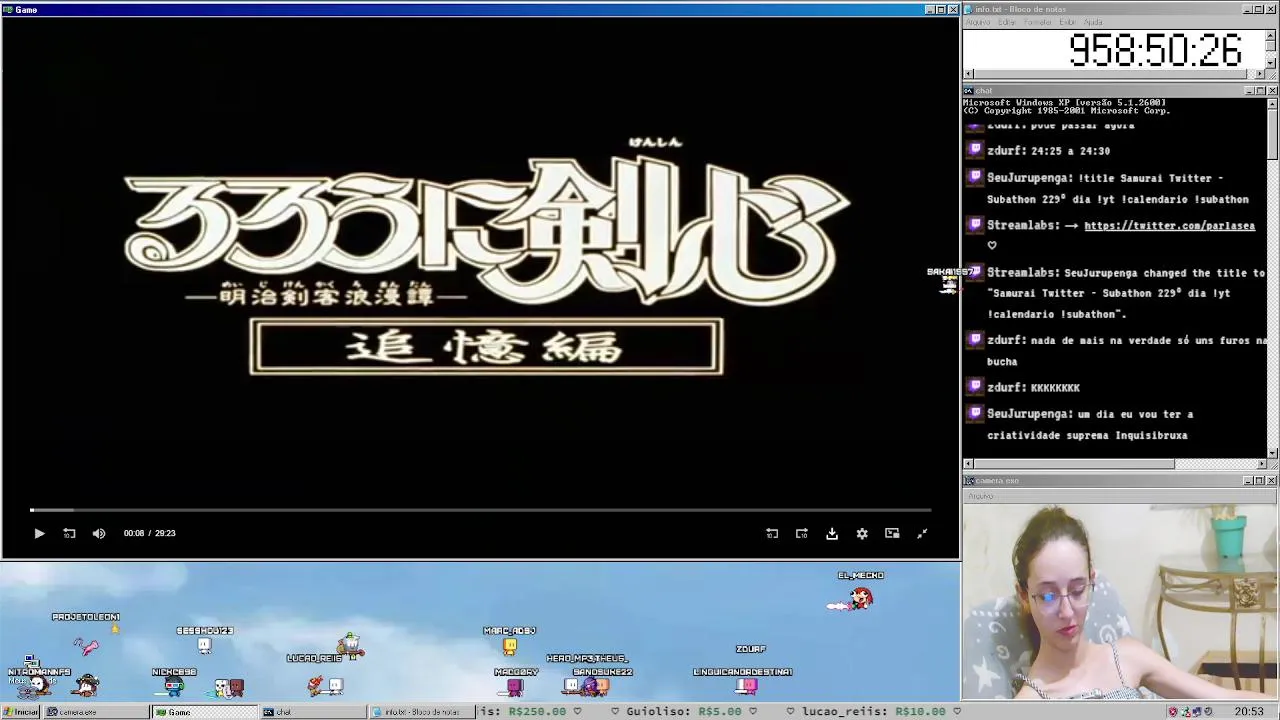Click the 958:50:26 timer text in Notepad
This screenshot has height=720, width=1280.
[1156, 50]
